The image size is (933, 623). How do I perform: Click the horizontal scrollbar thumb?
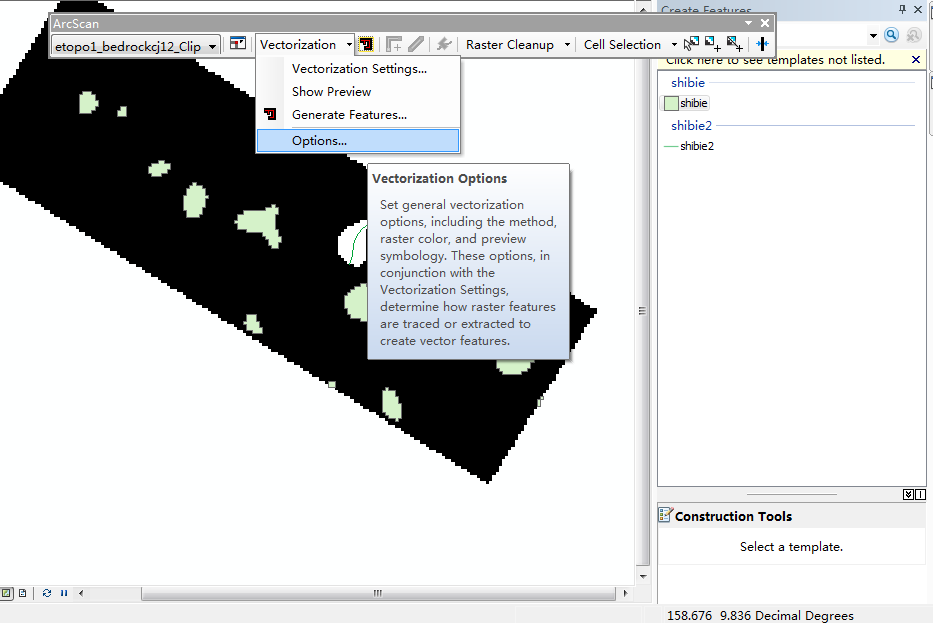[x=378, y=593]
